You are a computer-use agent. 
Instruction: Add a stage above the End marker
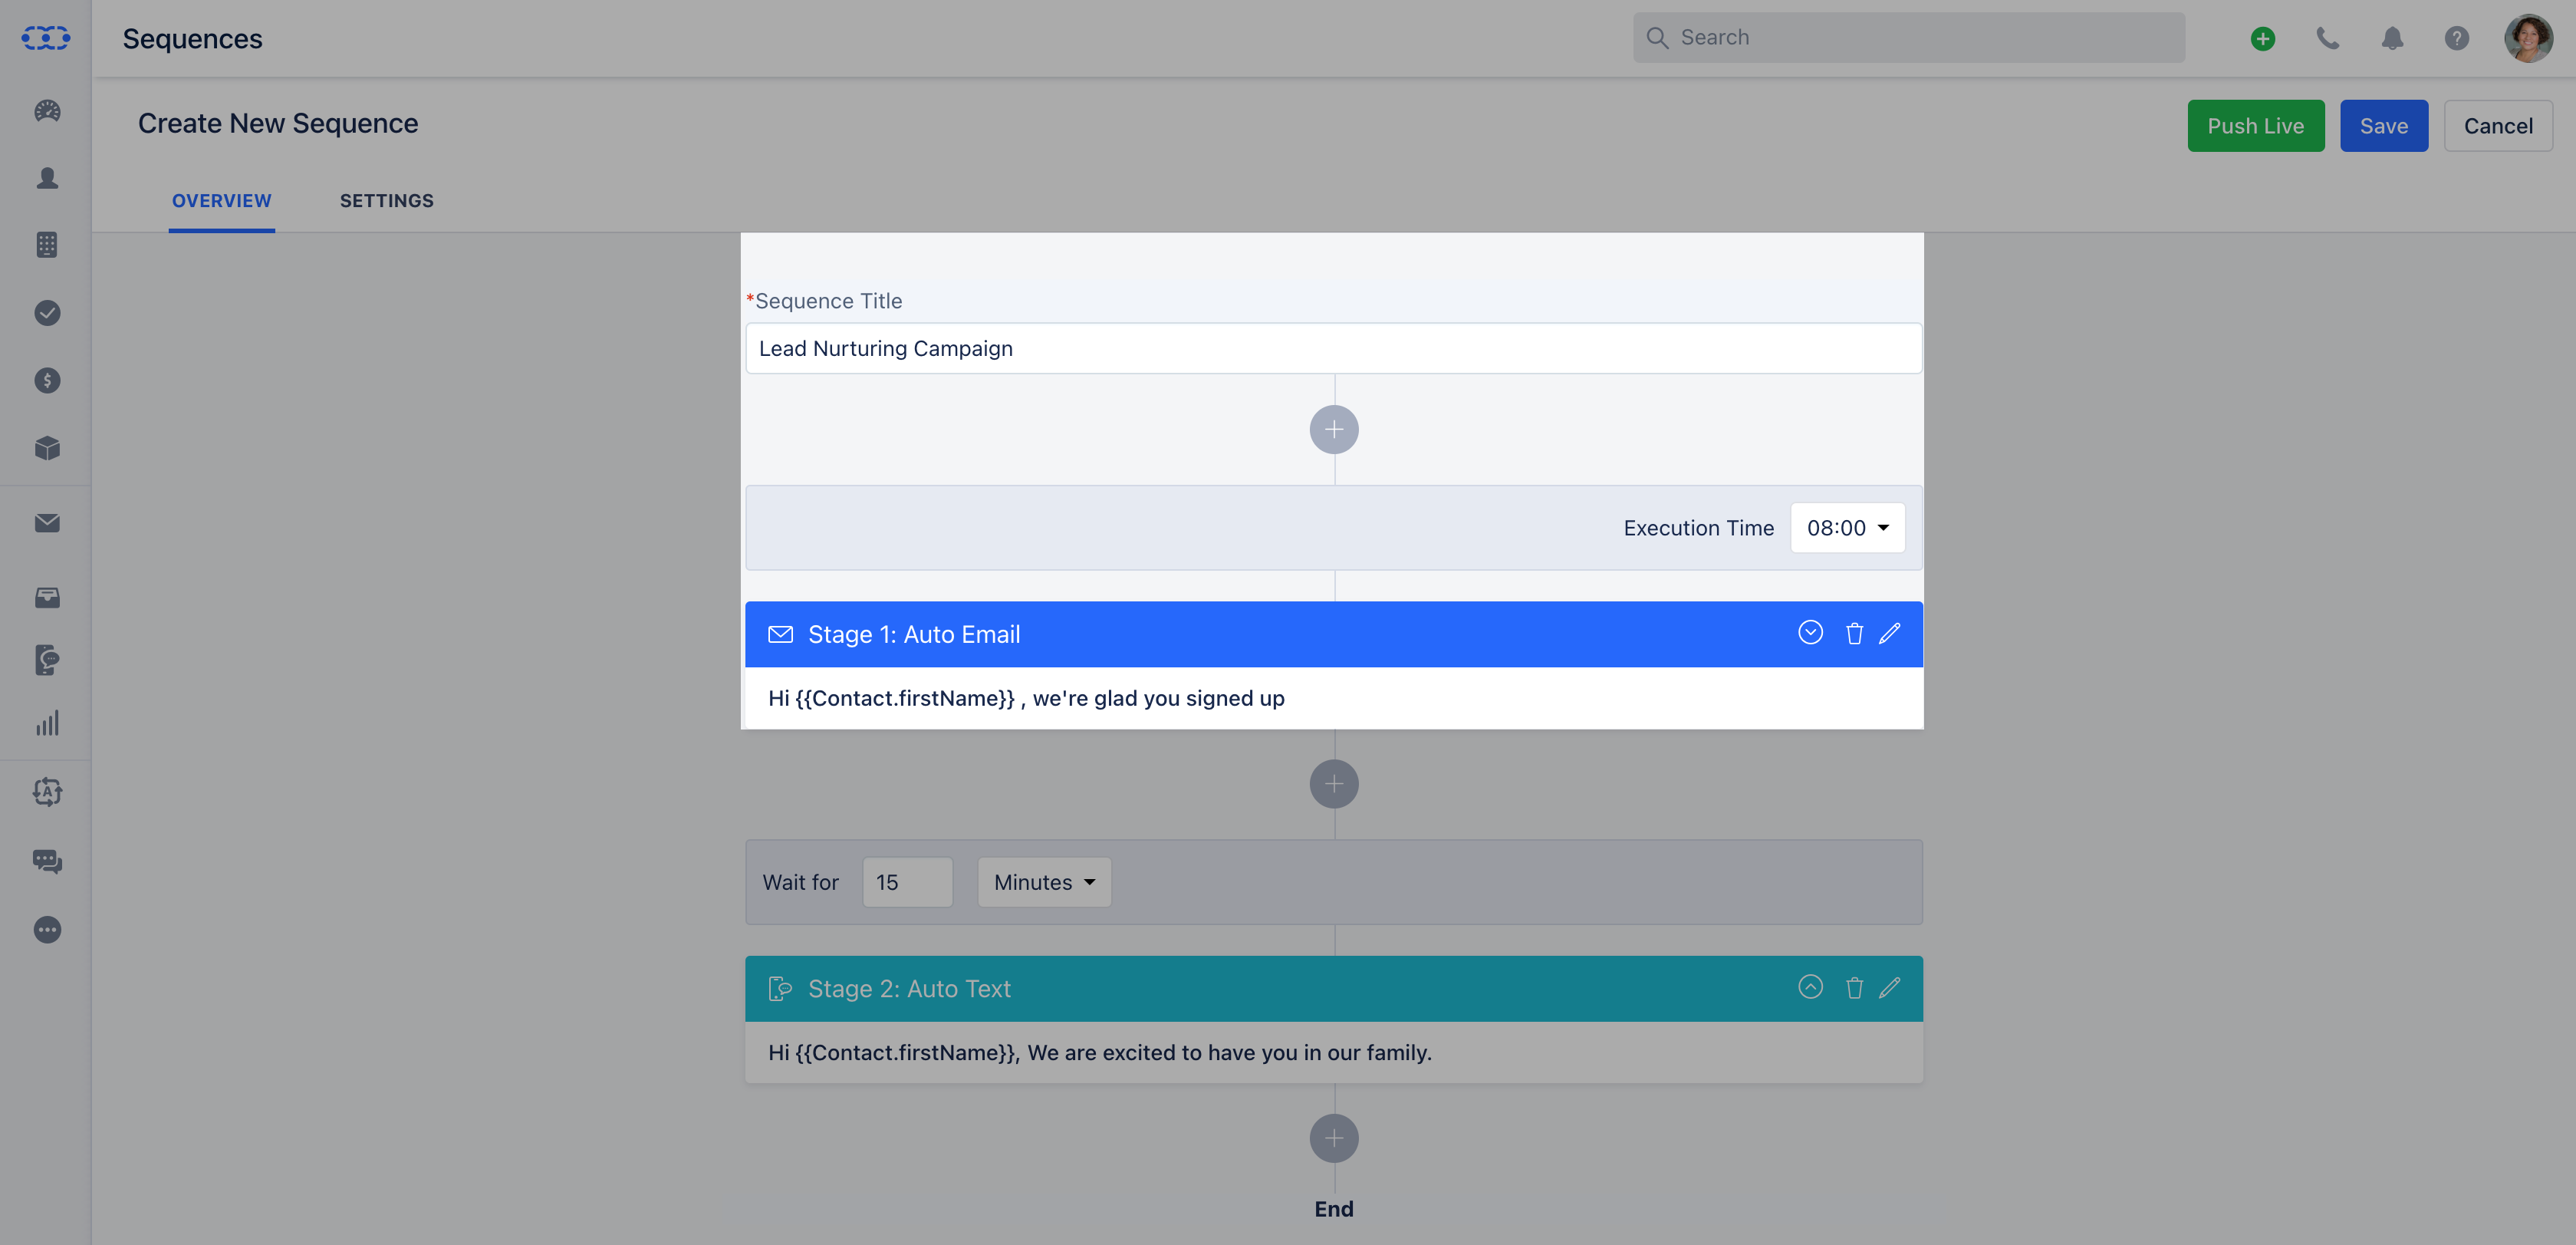(x=1334, y=1138)
